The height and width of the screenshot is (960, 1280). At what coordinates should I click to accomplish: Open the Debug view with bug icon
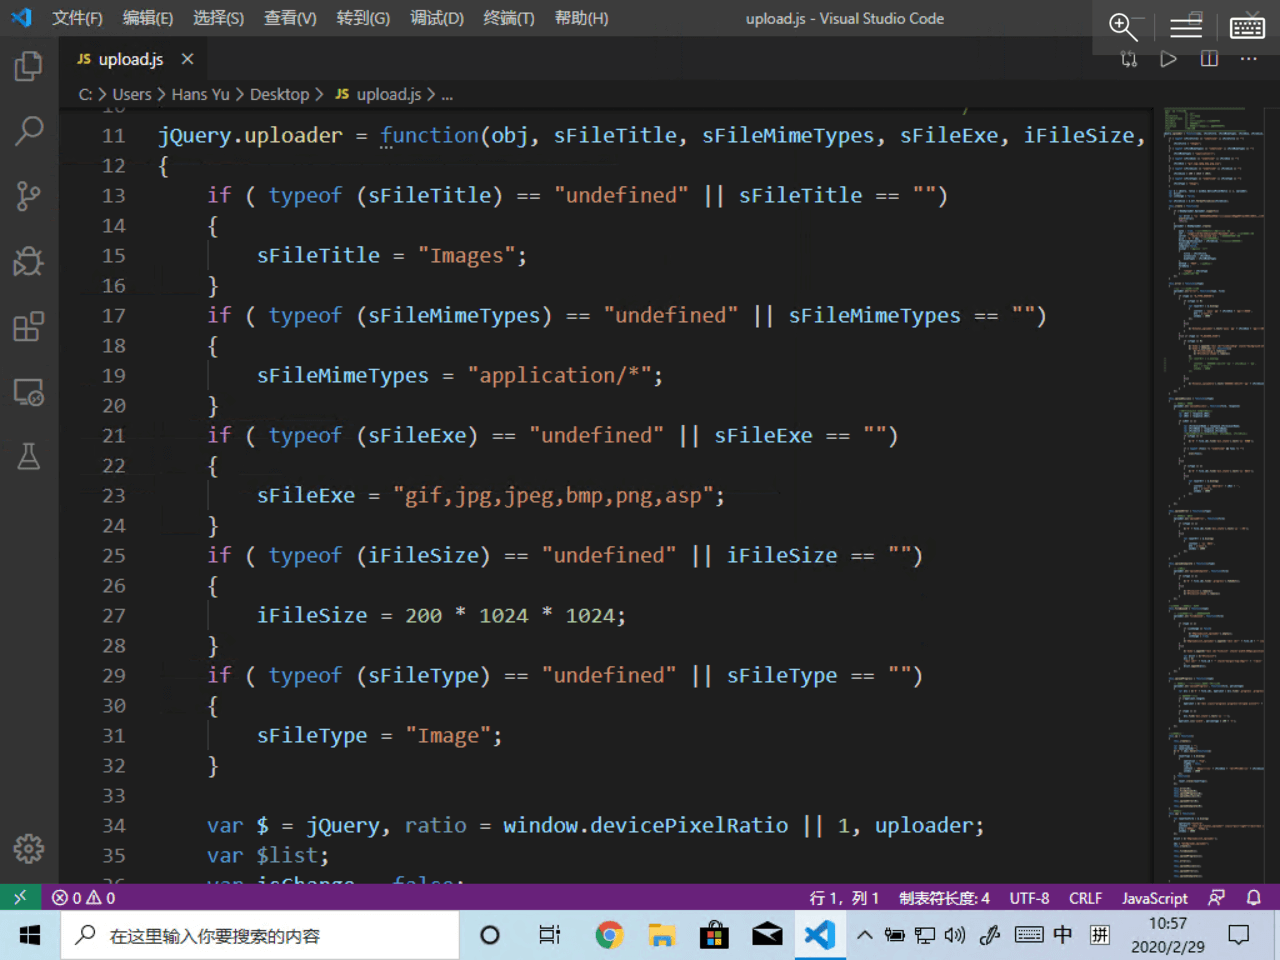tap(28, 261)
